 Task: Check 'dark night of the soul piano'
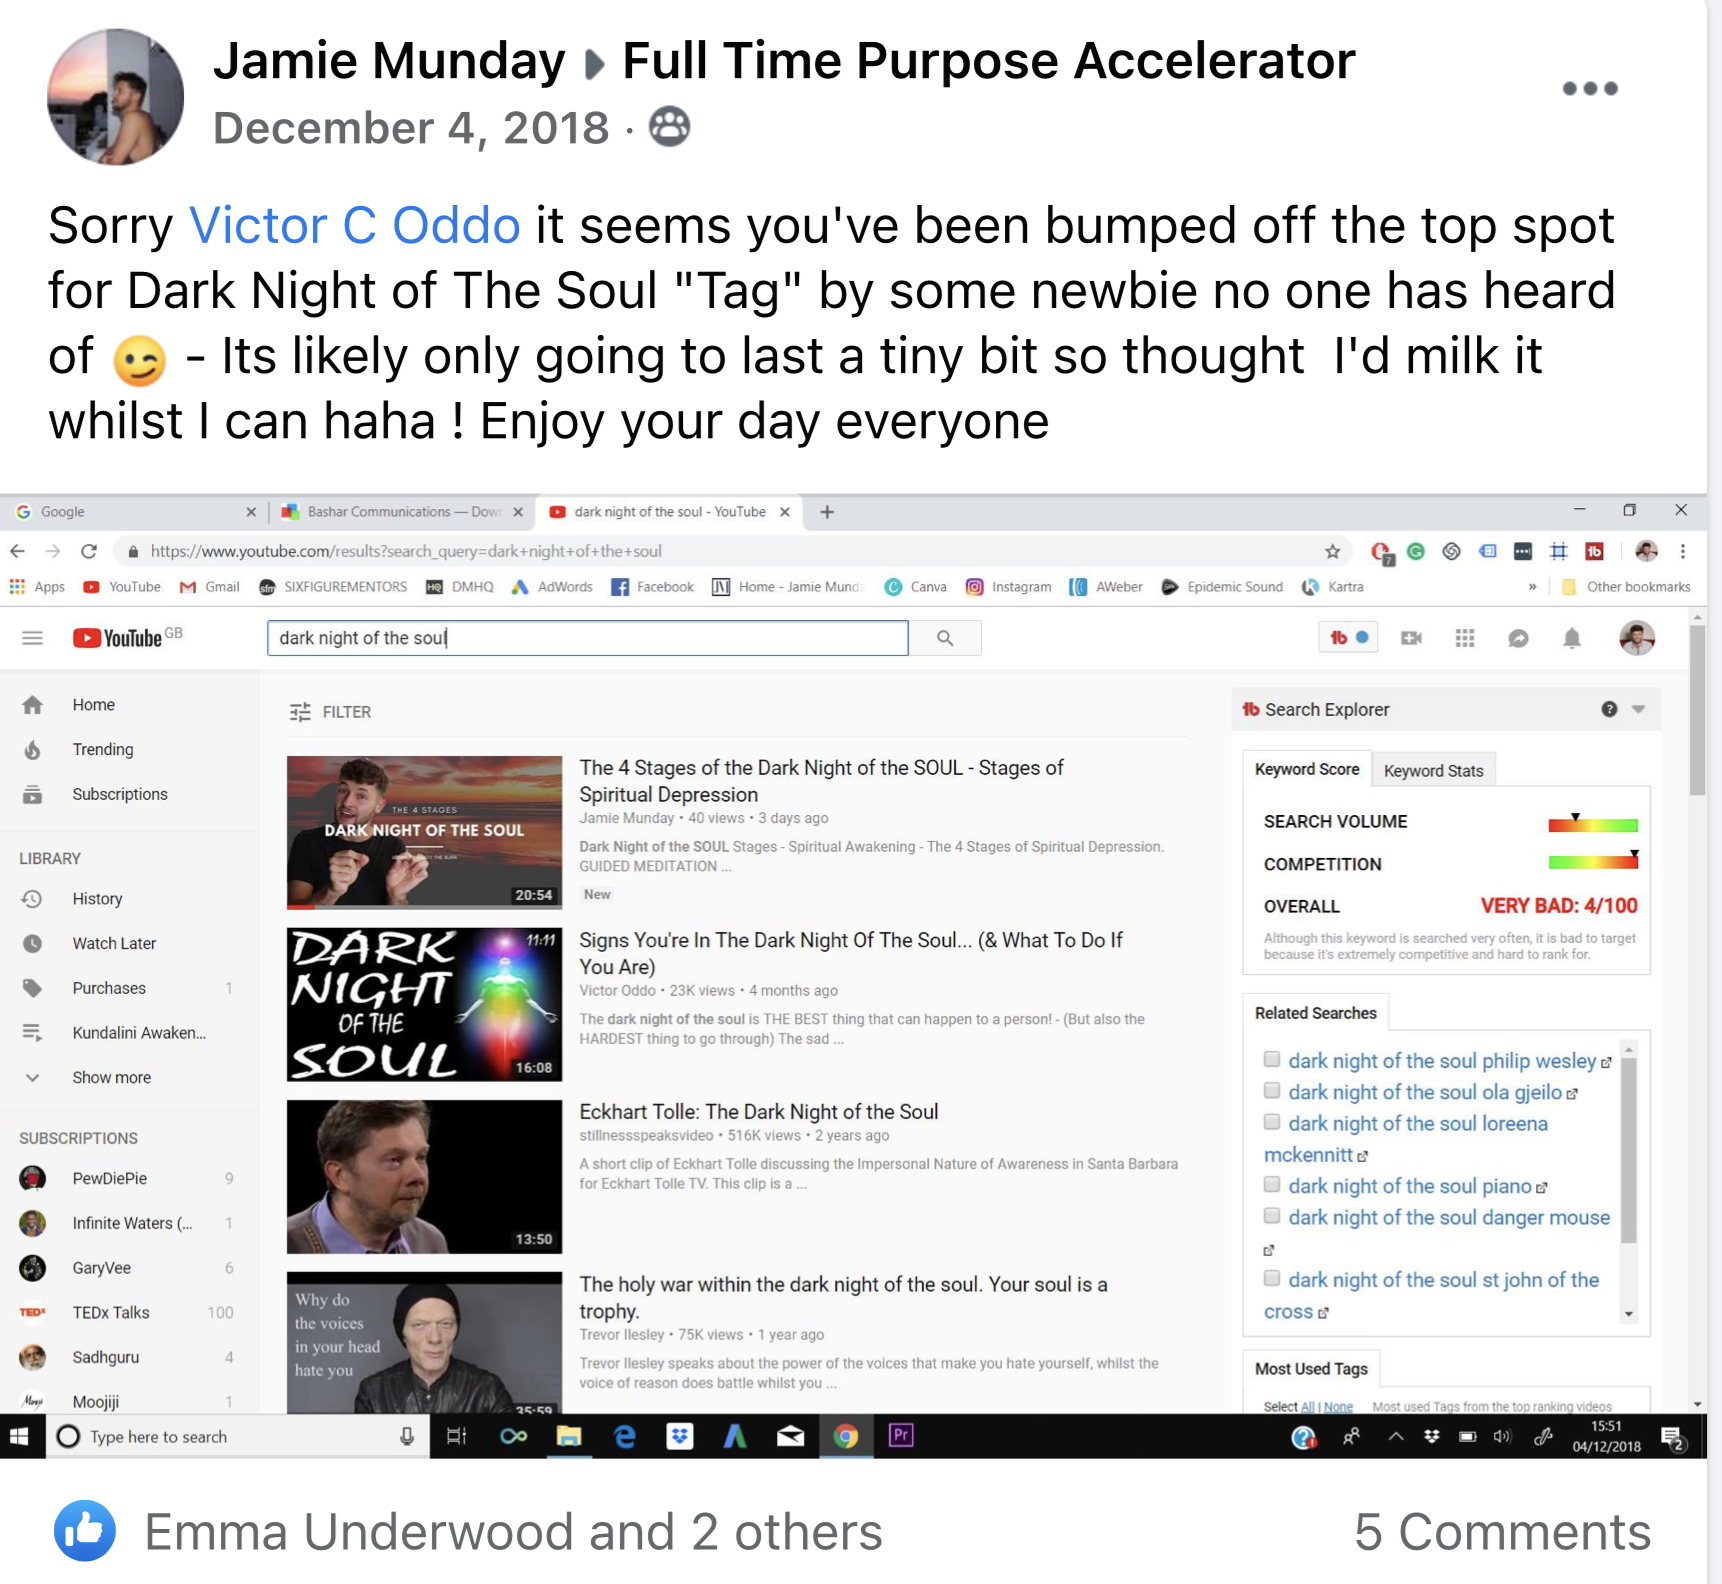[1272, 1184]
